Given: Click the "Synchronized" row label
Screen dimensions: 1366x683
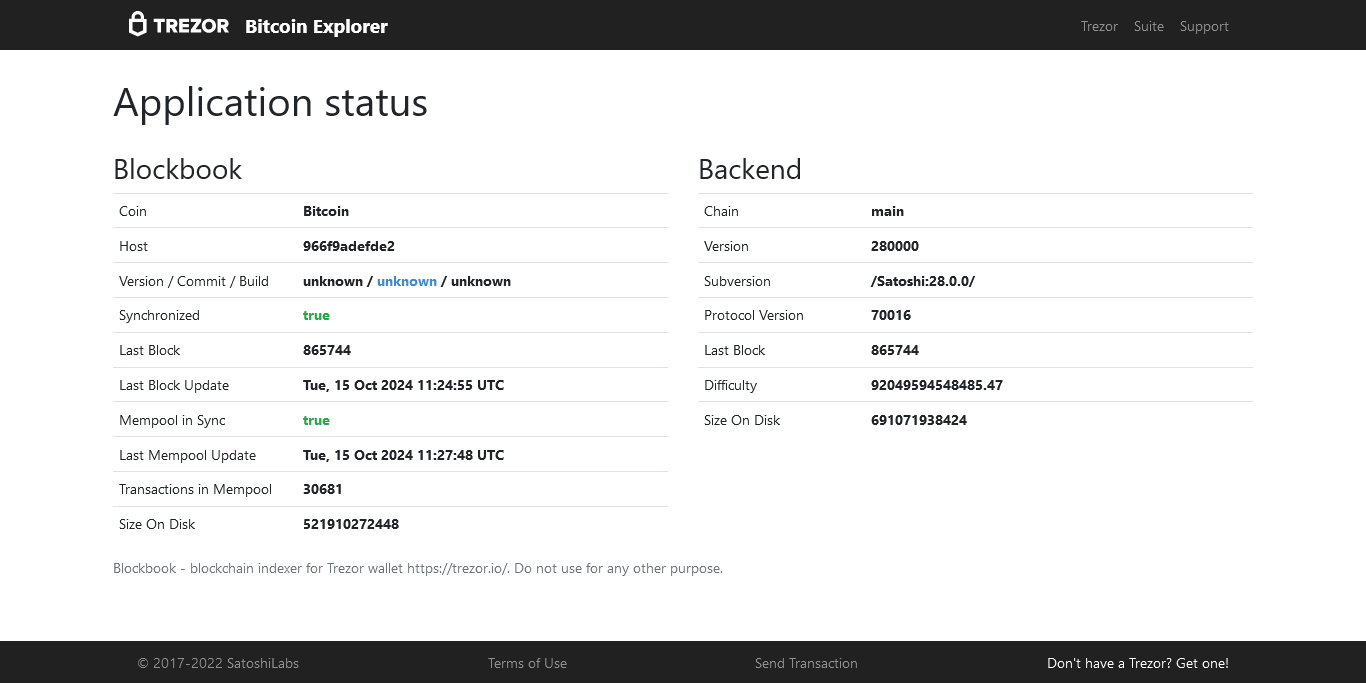Looking at the screenshot, I should [159, 315].
